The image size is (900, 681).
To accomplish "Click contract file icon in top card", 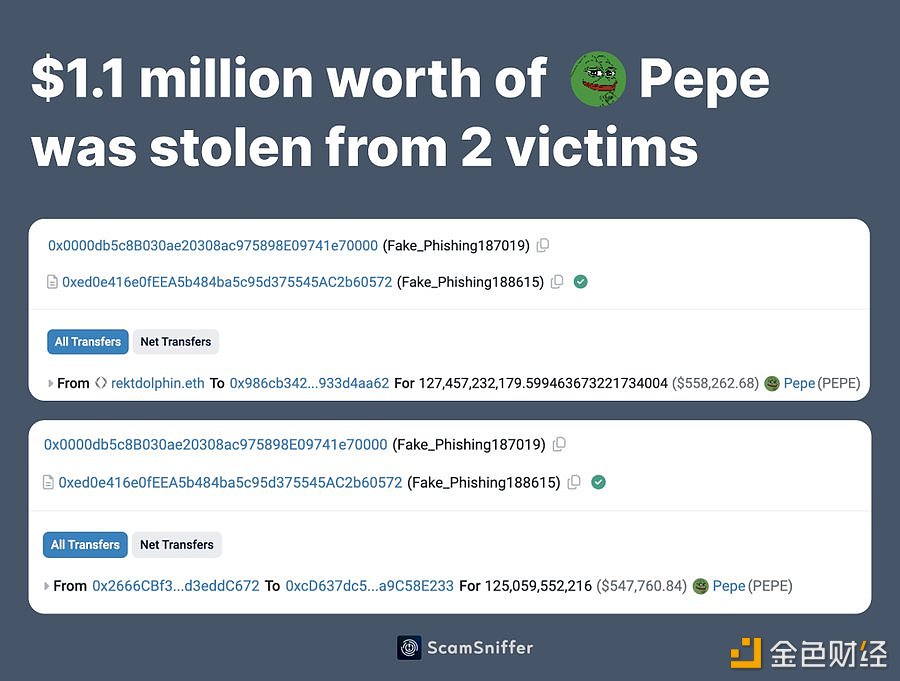I will tap(52, 282).
